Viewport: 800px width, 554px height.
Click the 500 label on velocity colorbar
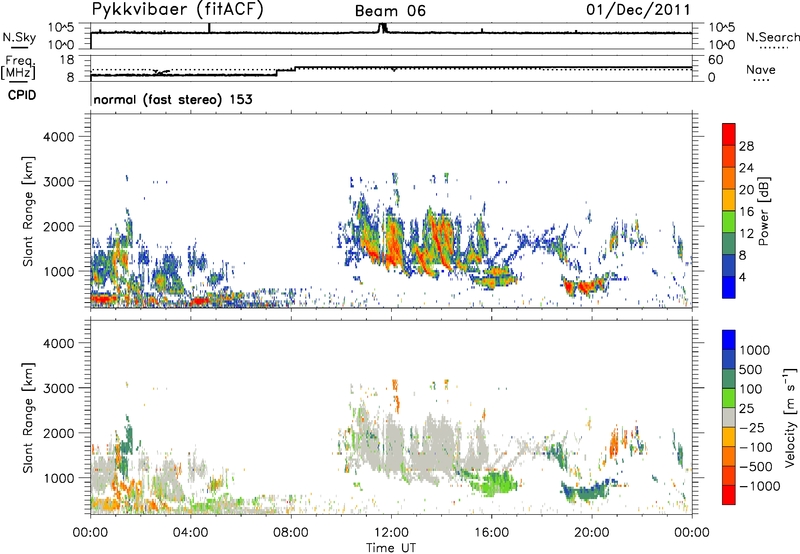[x=751, y=369]
